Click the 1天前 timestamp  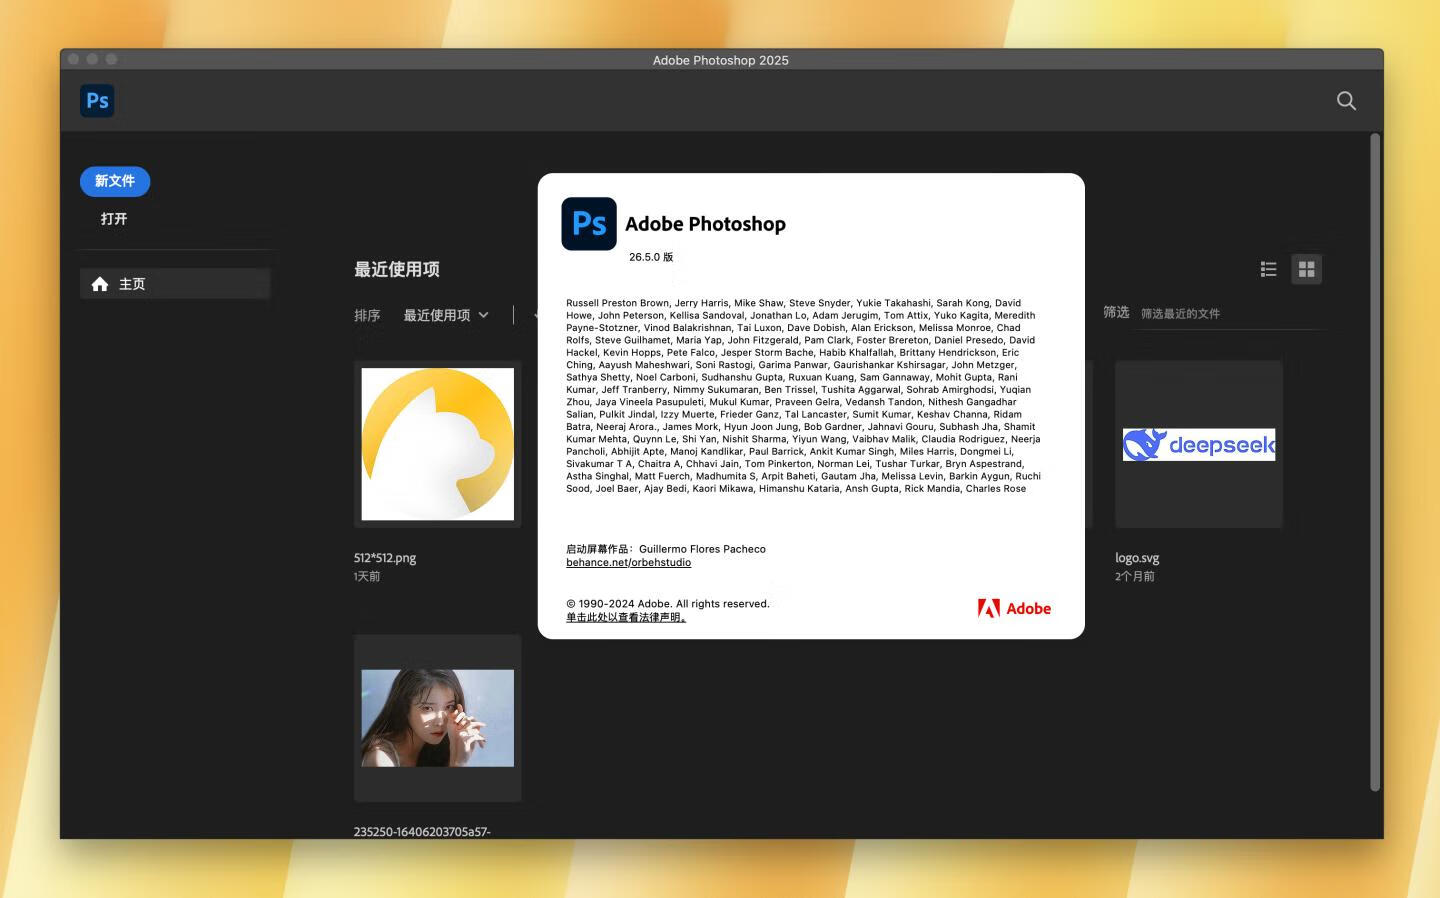point(367,576)
